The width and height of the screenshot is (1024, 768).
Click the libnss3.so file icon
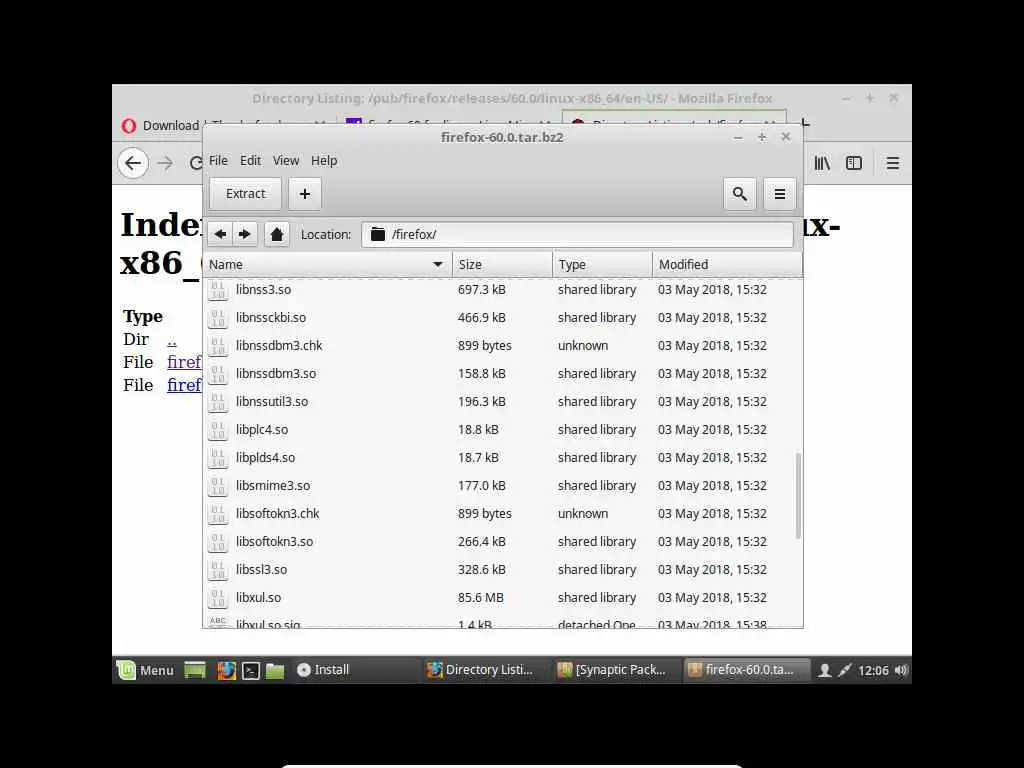coord(218,289)
